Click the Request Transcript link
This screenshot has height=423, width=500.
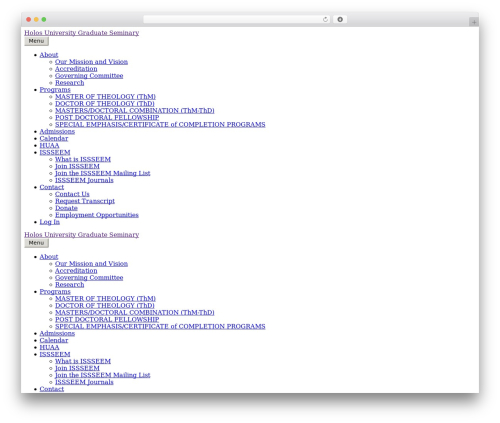pyautogui.click(x=85, y=201)
